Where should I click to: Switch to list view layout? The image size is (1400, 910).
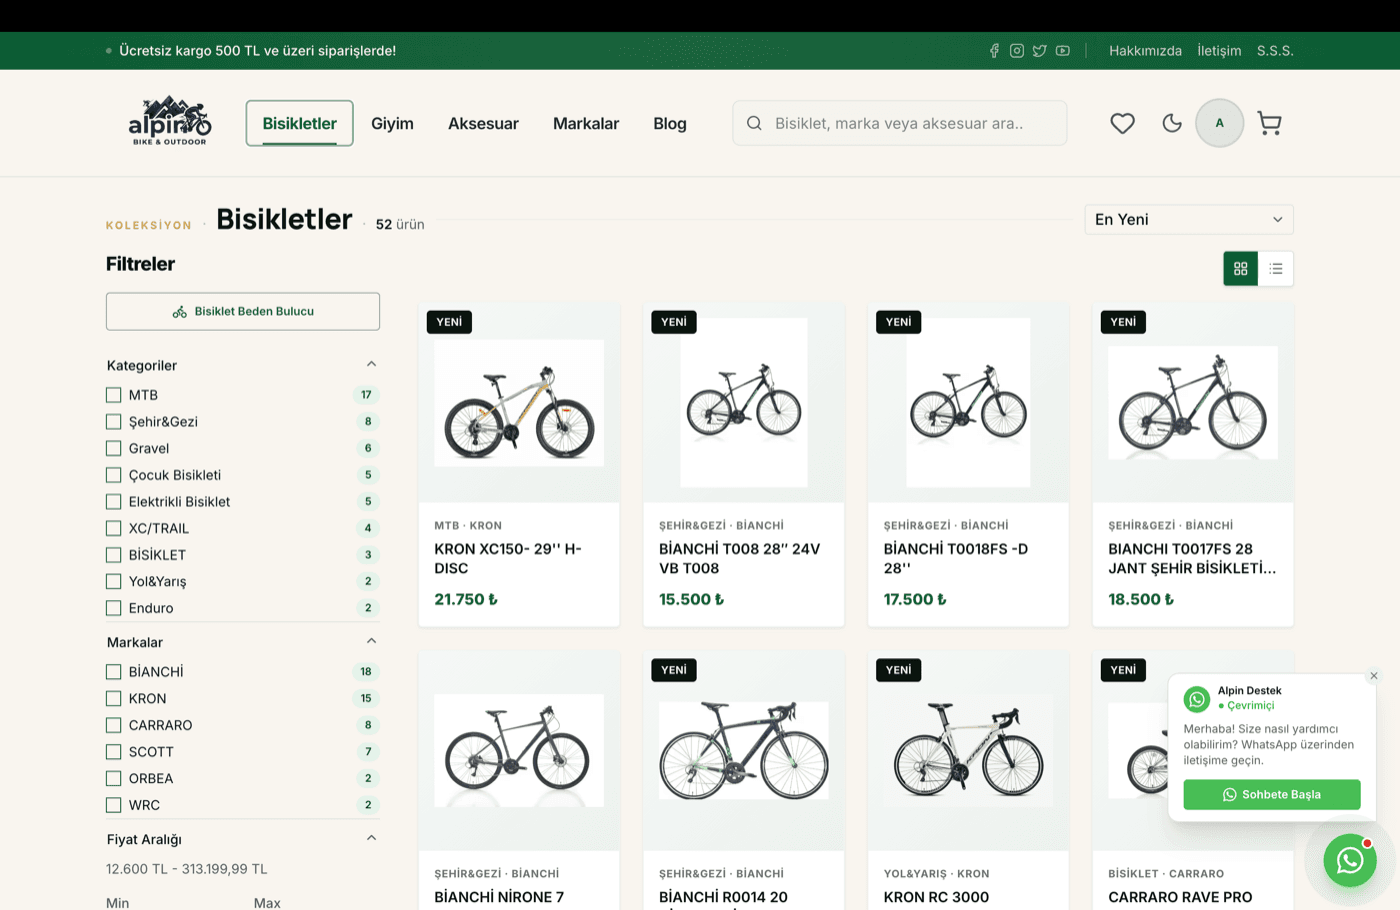click(1276, 268)
